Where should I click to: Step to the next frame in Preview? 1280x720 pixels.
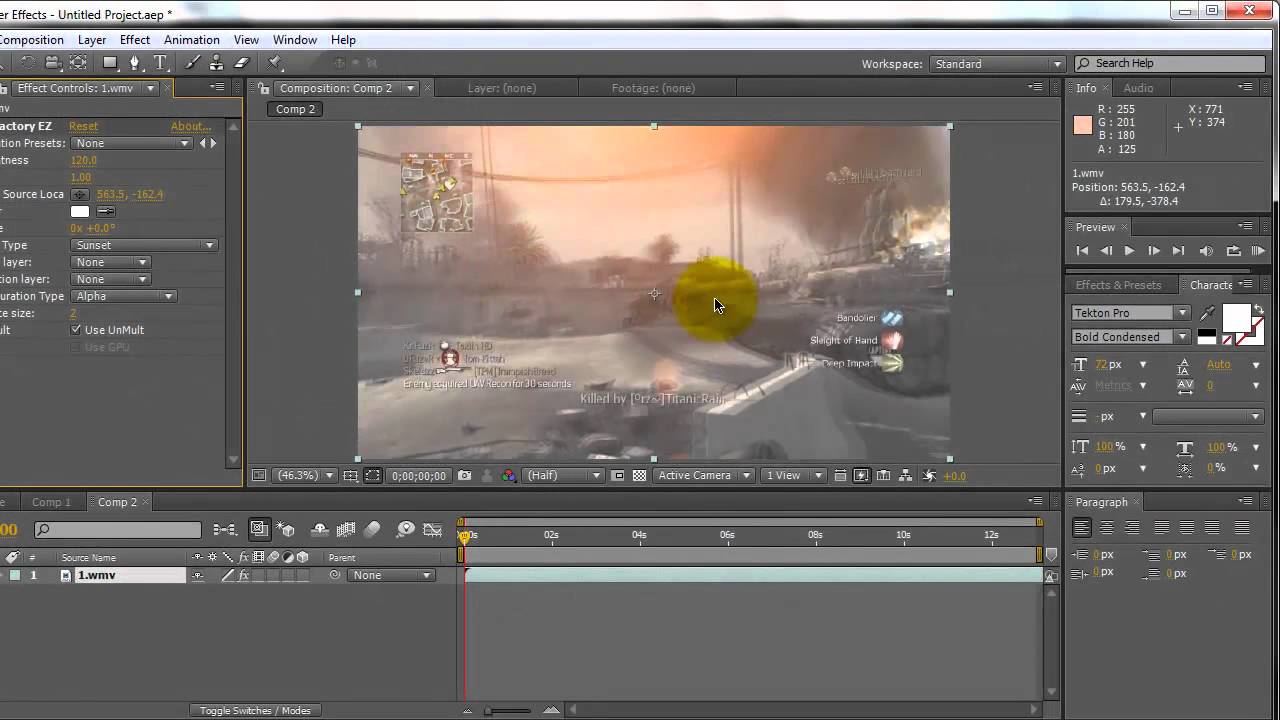click(1154, 251)
